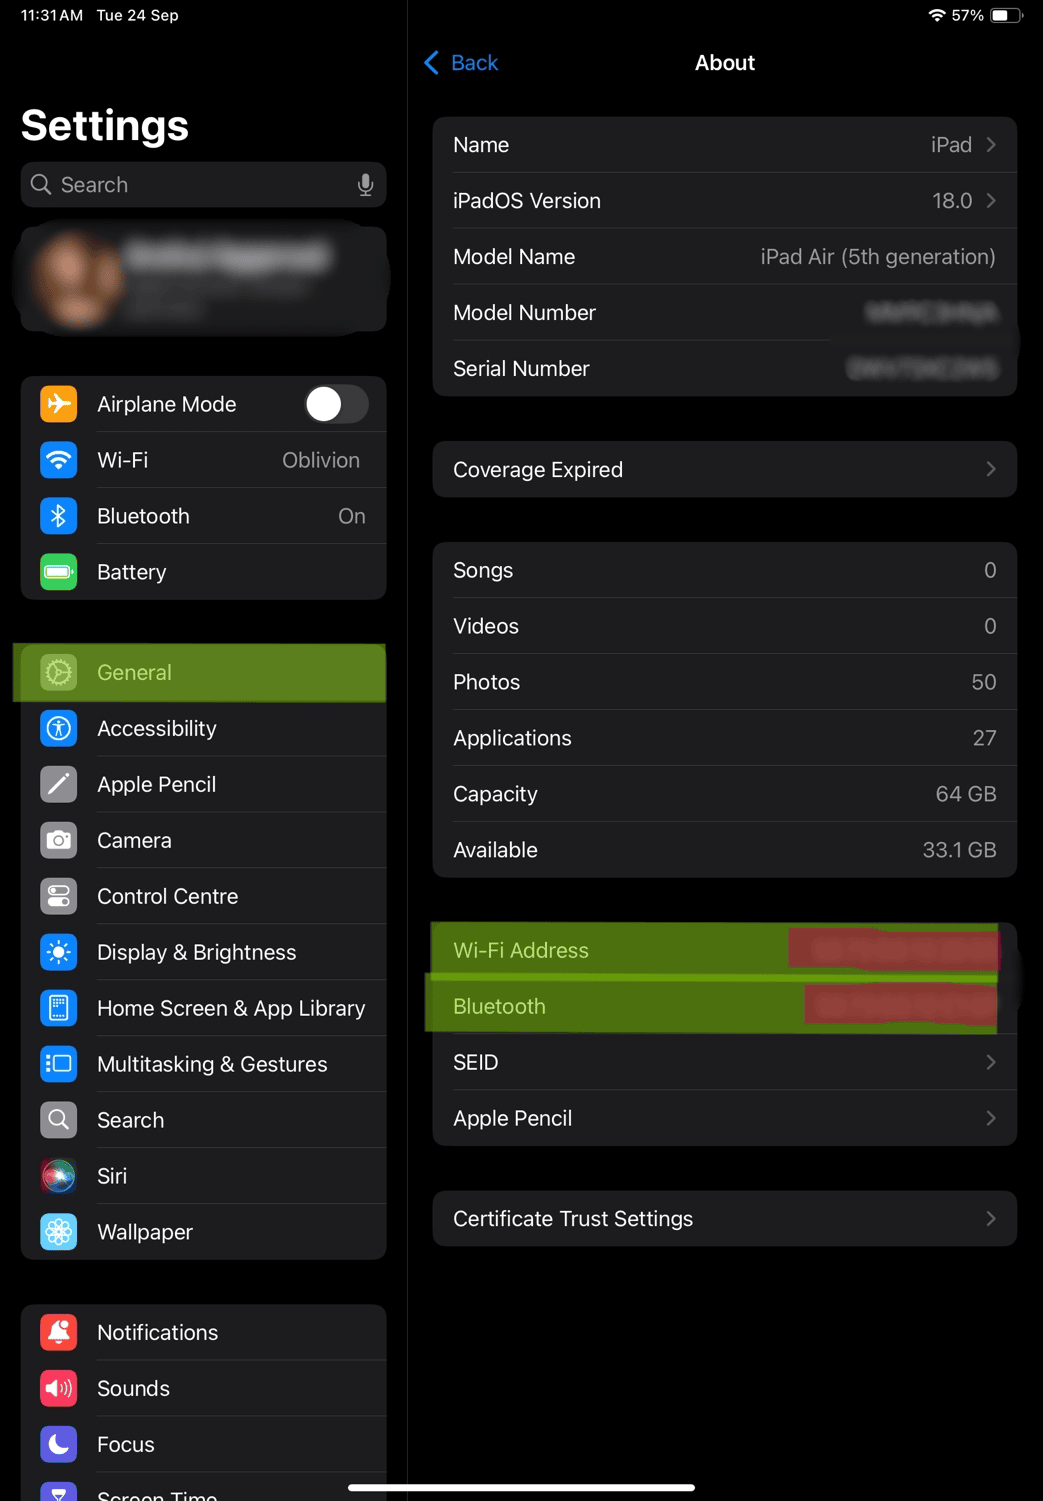This screenshot has width=1043, height=1501.
Task: Open Coverage Expired details
Action: click(724, 469)
